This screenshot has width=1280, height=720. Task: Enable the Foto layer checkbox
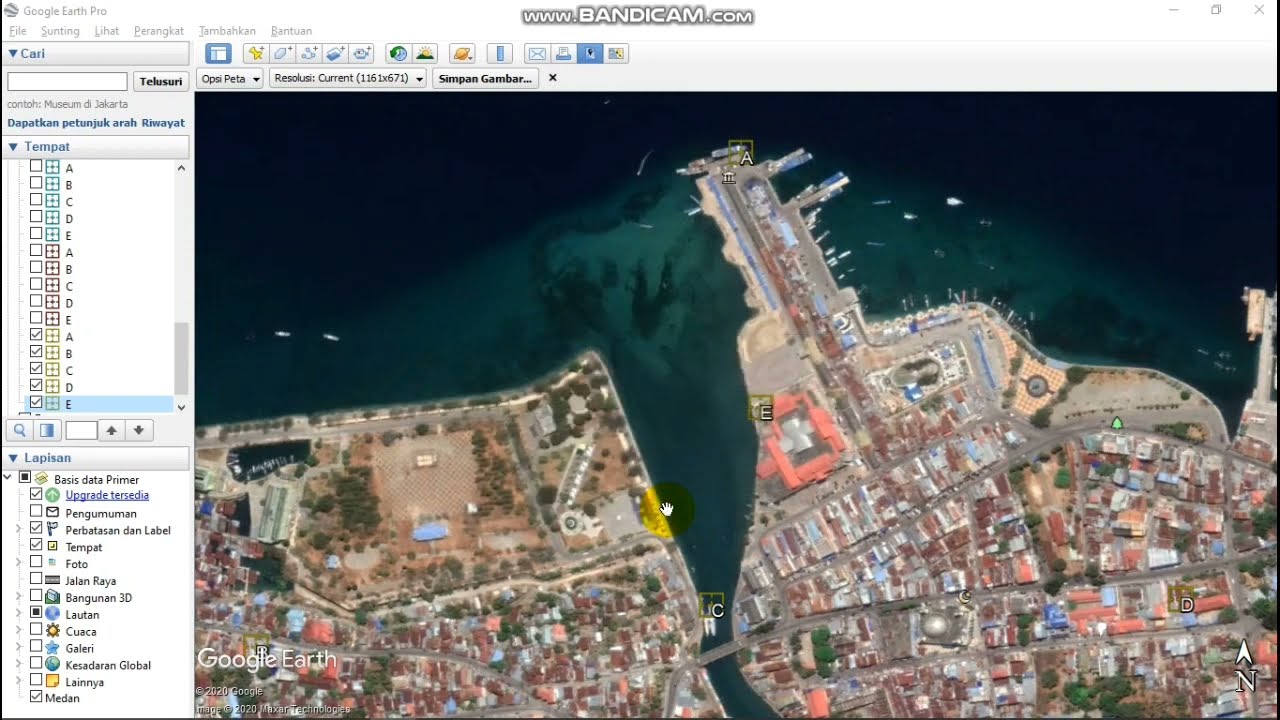coord(36,563)
